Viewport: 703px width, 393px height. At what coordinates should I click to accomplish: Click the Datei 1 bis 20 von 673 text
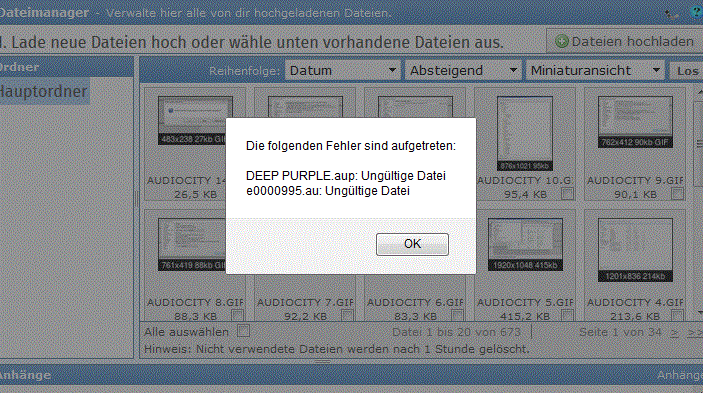(456, 332)
